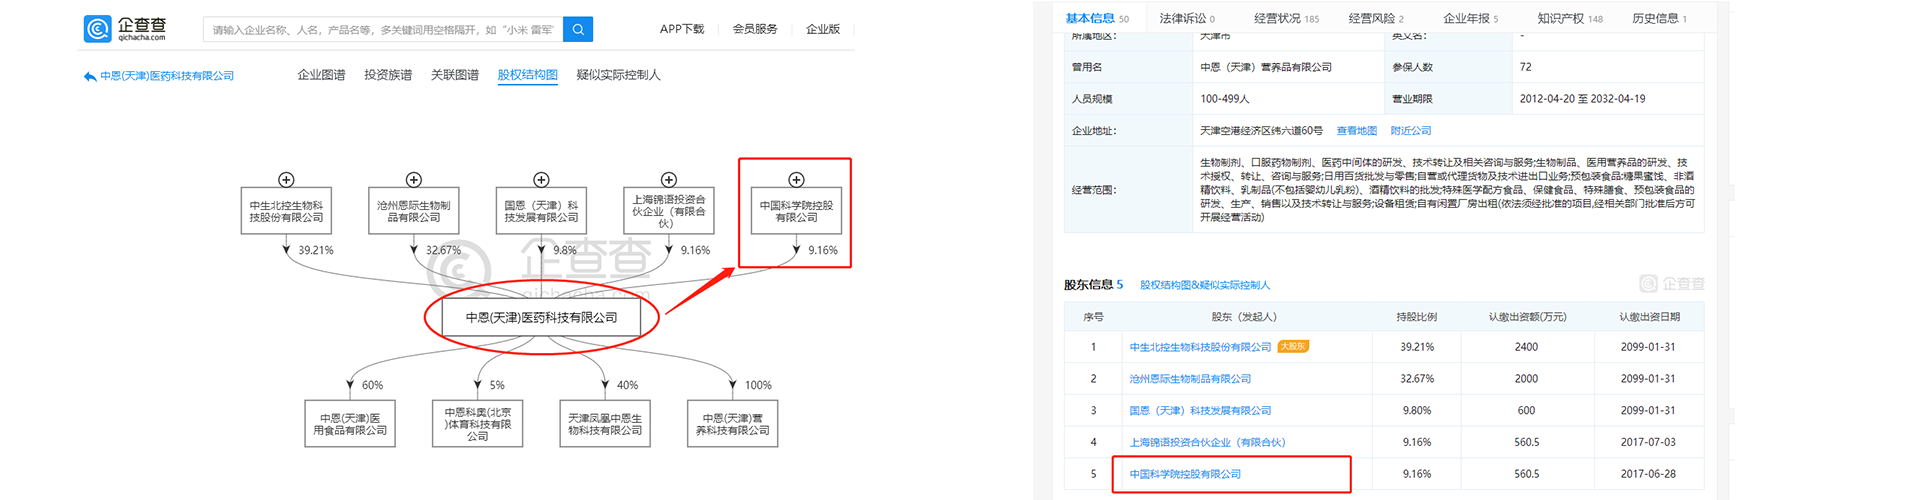The image size is (1920, 500).
Task: Select the 沧州恩际生物制品有限公司 node in chart
Action: pos(414,211)
